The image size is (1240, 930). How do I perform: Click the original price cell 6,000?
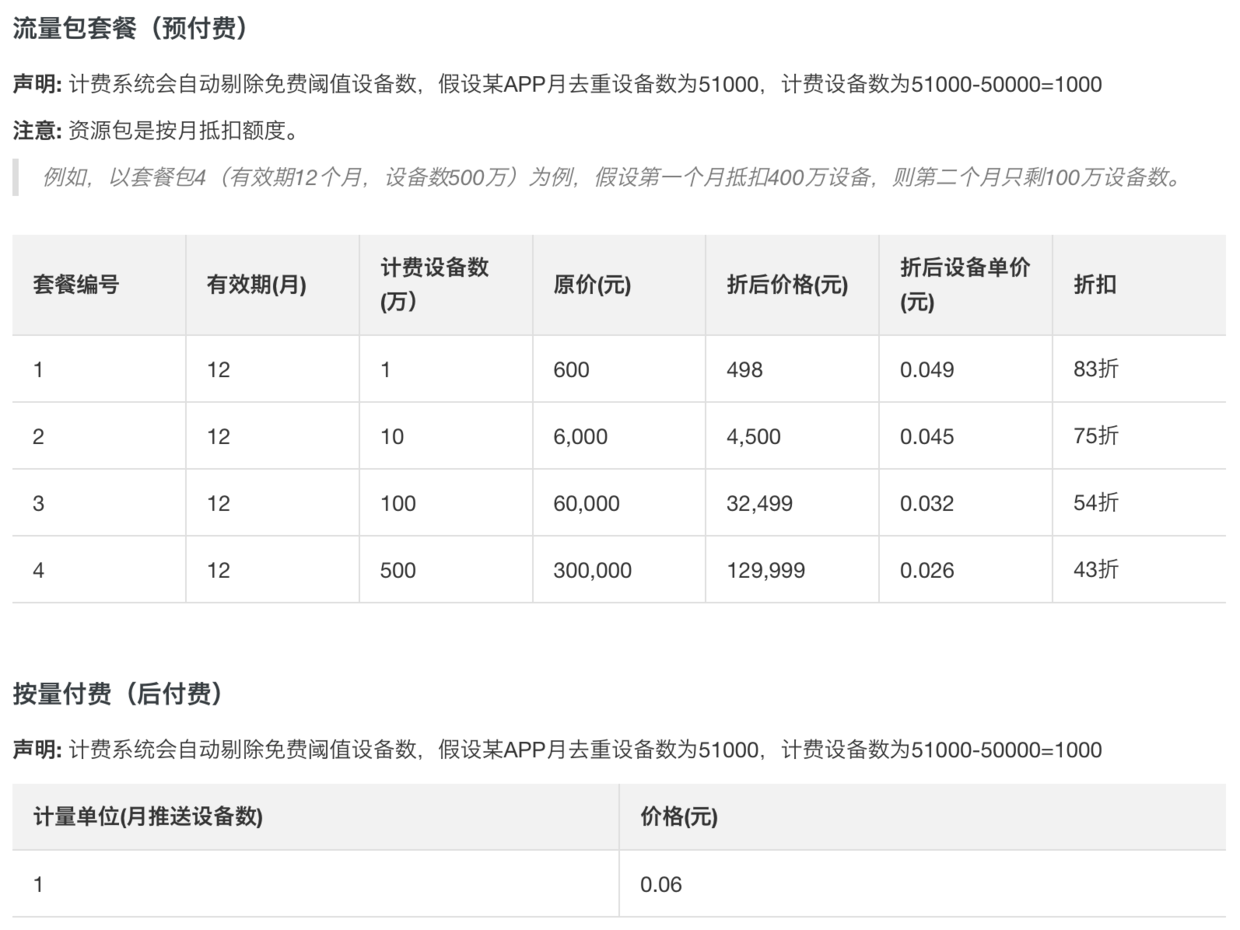[619, 436]
